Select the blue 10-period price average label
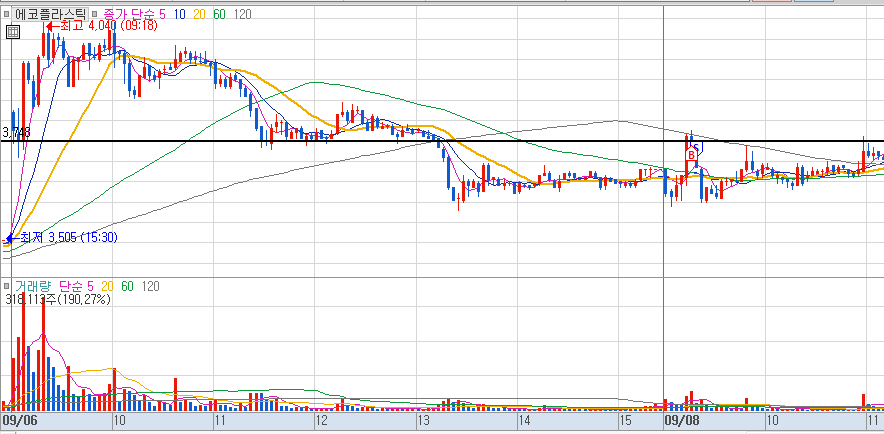This screenshot has width=884, height=434. coord(180,14)
